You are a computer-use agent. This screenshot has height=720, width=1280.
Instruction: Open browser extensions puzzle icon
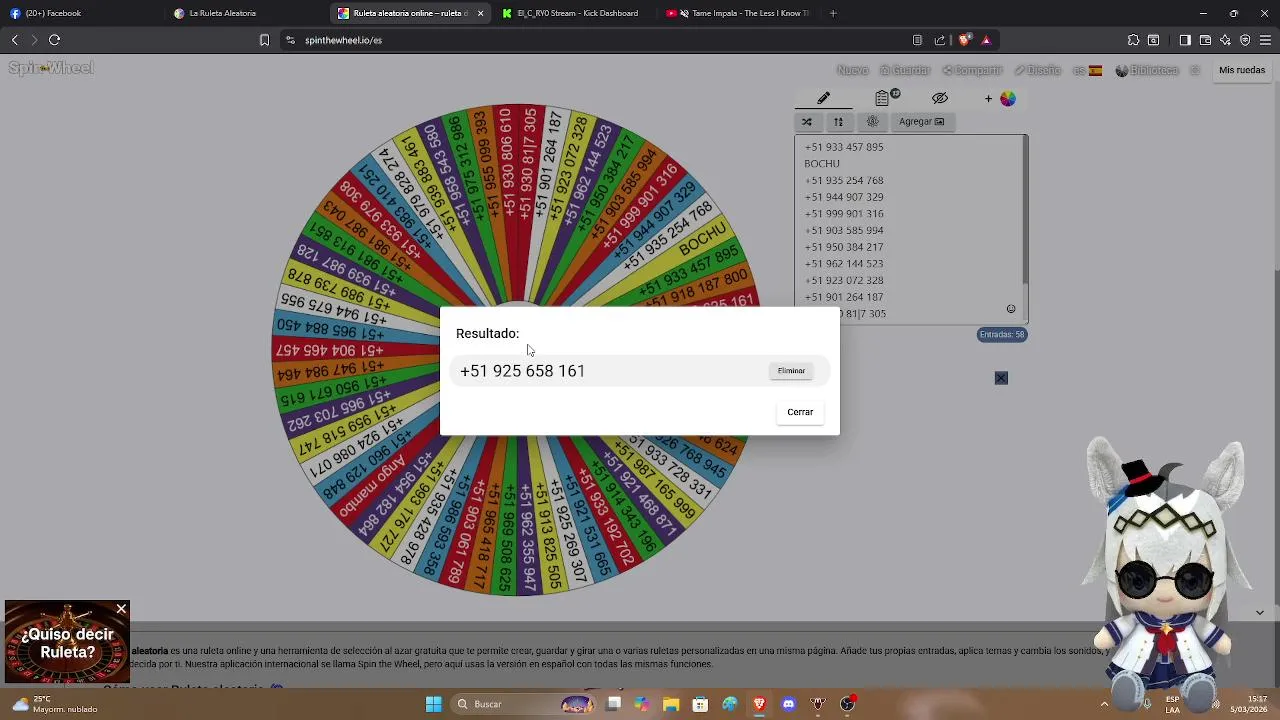[x=1133, y=40]
